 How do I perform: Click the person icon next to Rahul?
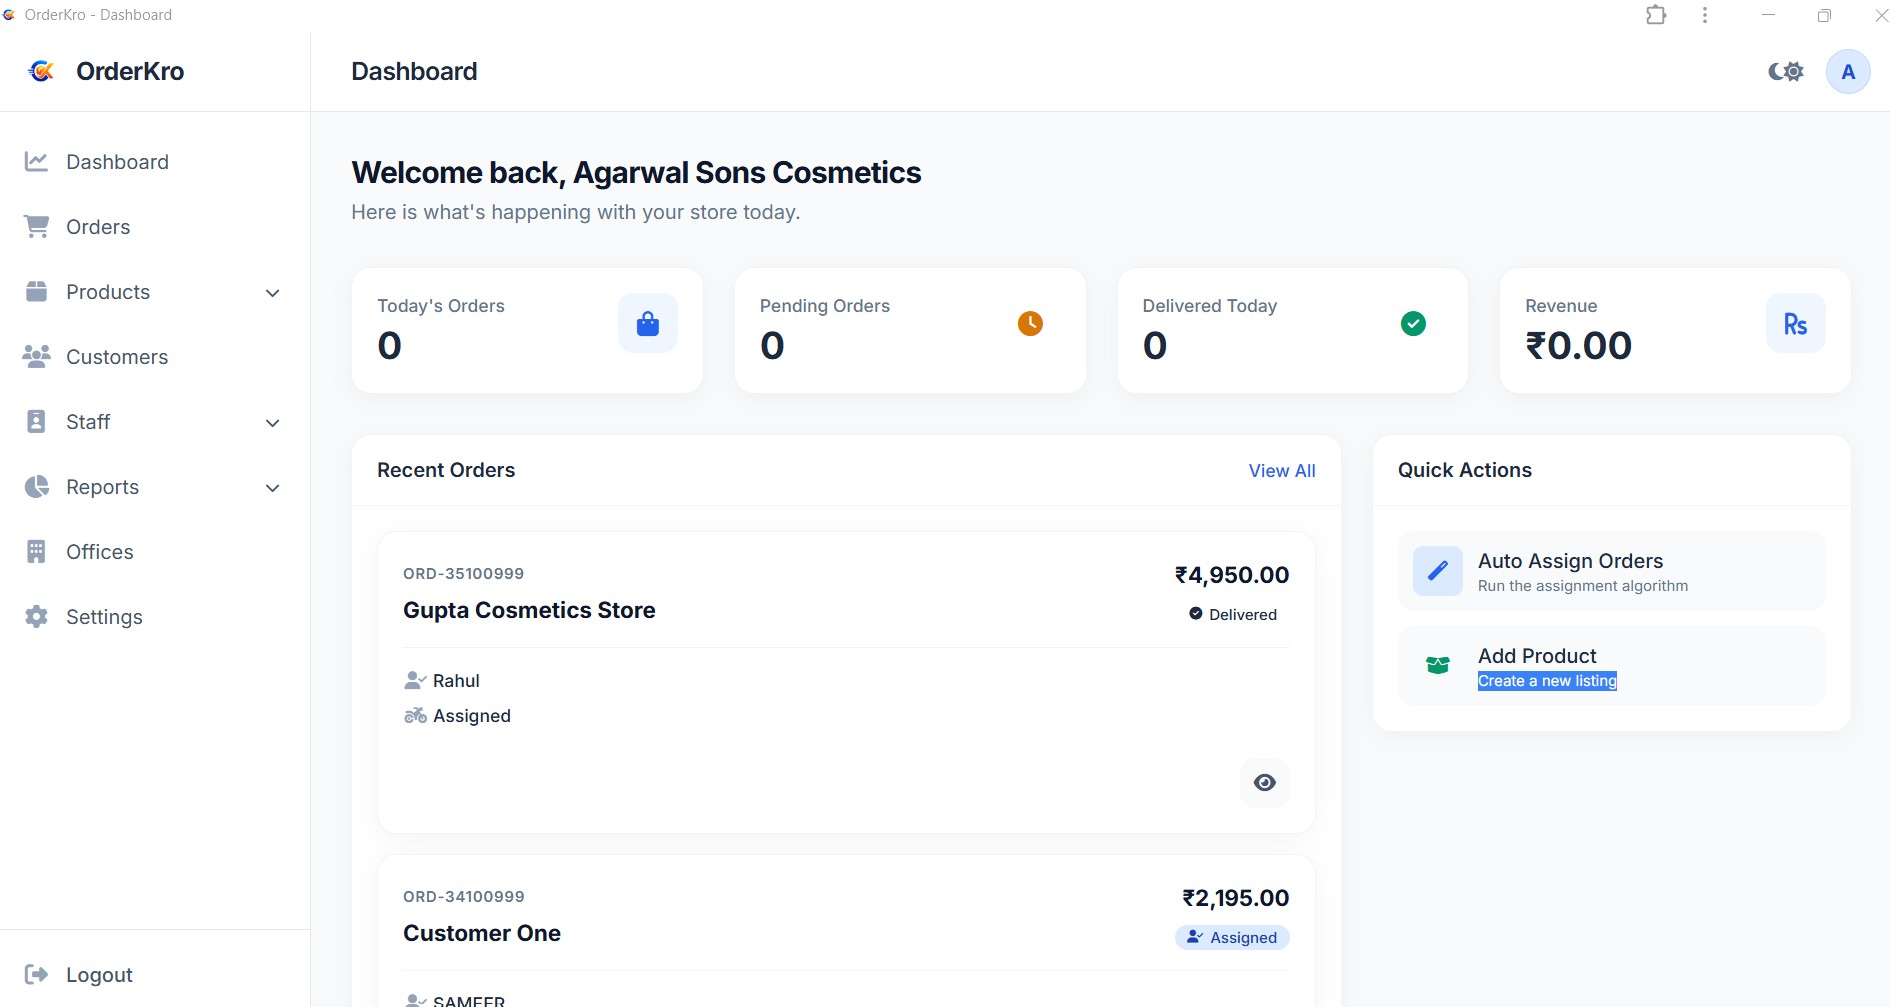tap(415, 680)
